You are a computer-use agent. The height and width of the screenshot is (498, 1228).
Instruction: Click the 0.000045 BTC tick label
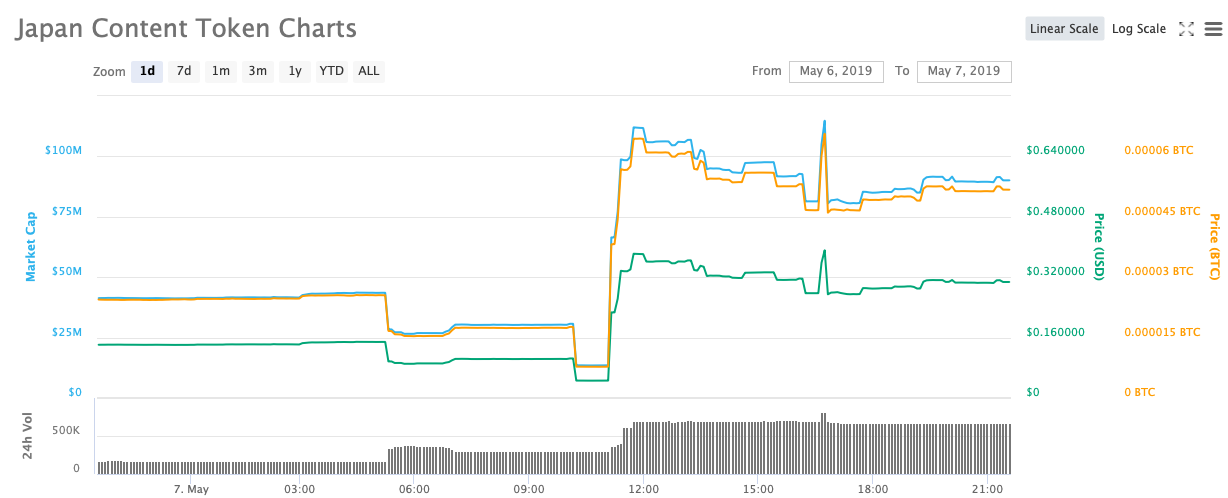coord(1162,211)
